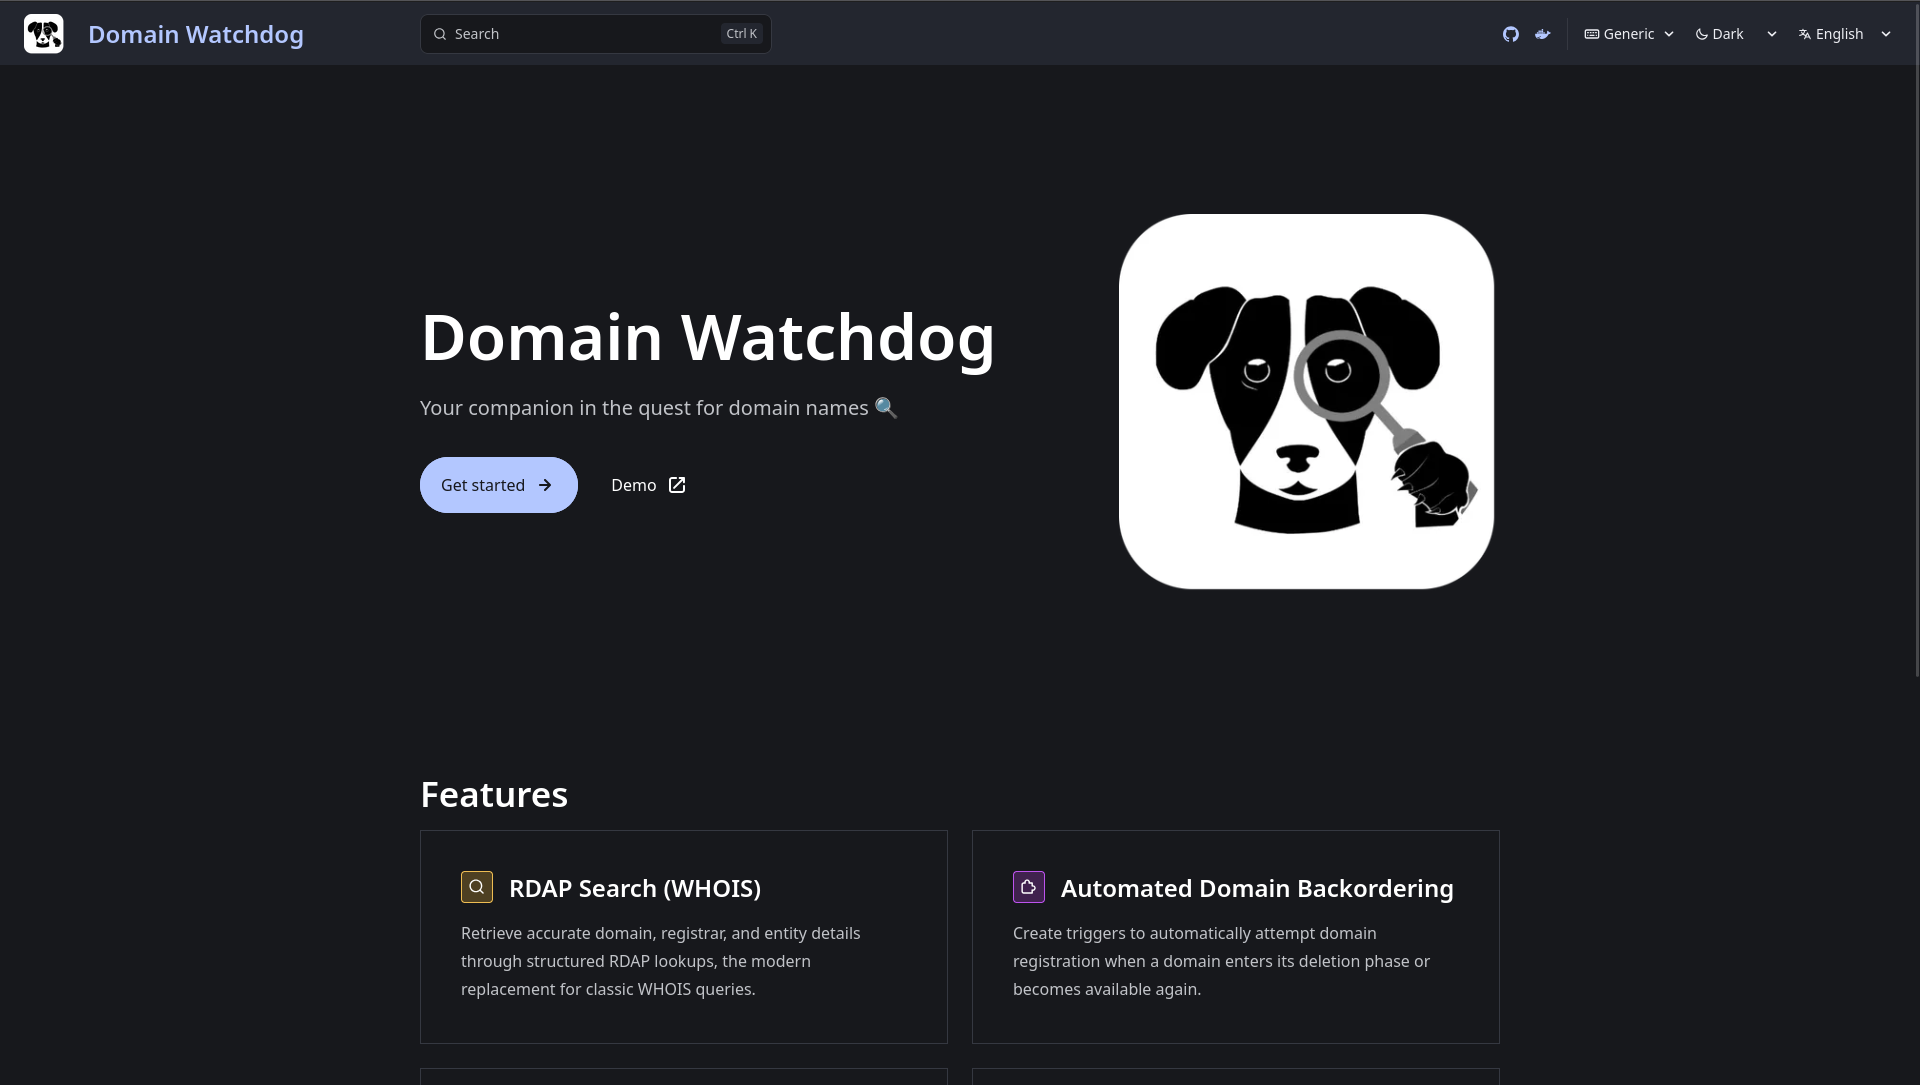
Task: Click the keyboard icon next to Generic
Action: [x=1593, y=33]
